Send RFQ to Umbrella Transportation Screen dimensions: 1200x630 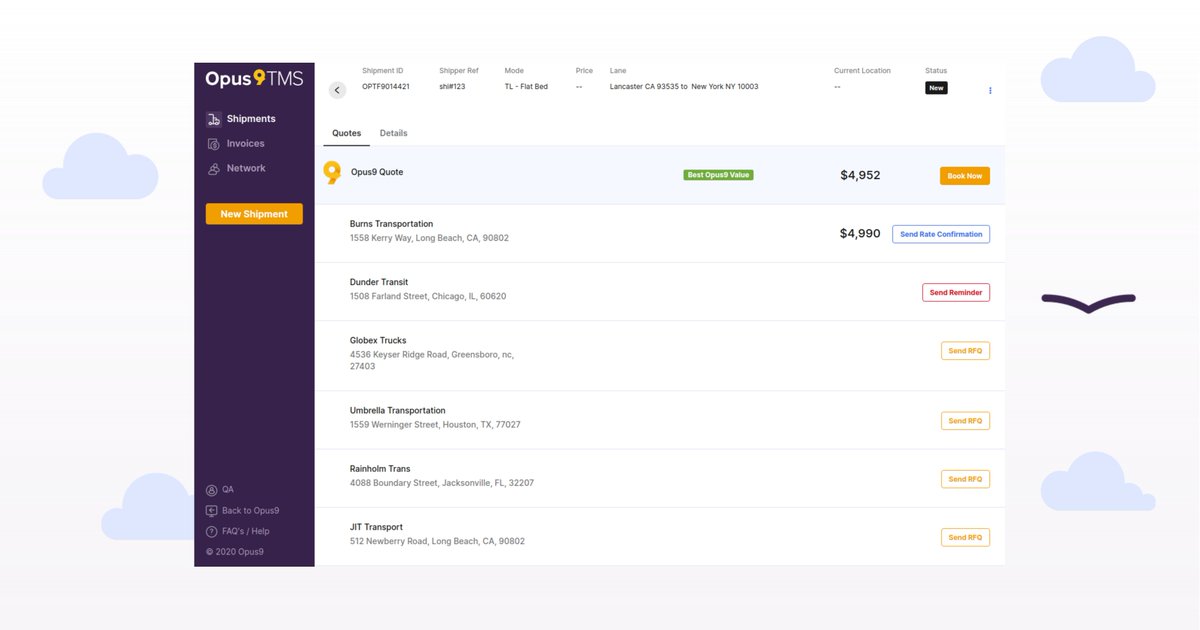[965, 421]
